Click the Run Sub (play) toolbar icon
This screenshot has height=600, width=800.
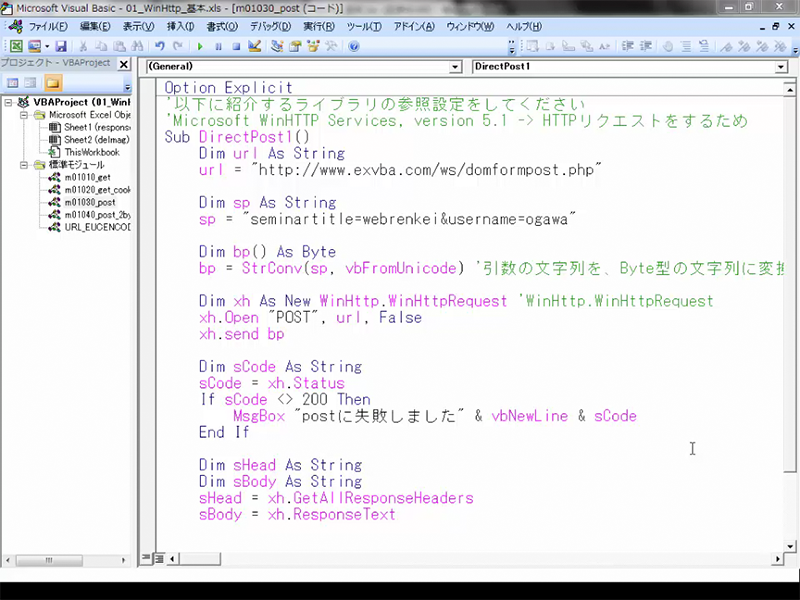[x=201, y=46]
